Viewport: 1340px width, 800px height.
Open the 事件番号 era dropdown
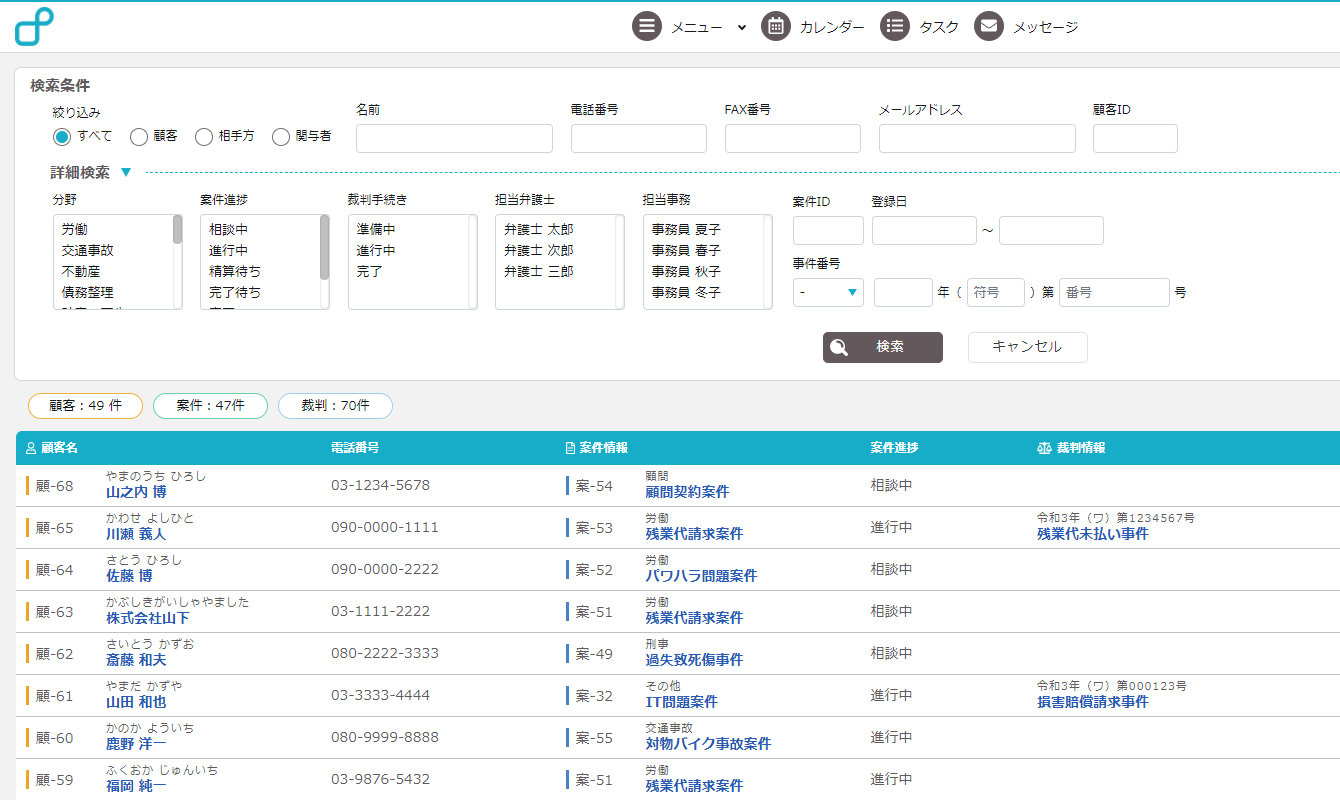(828, 292)
